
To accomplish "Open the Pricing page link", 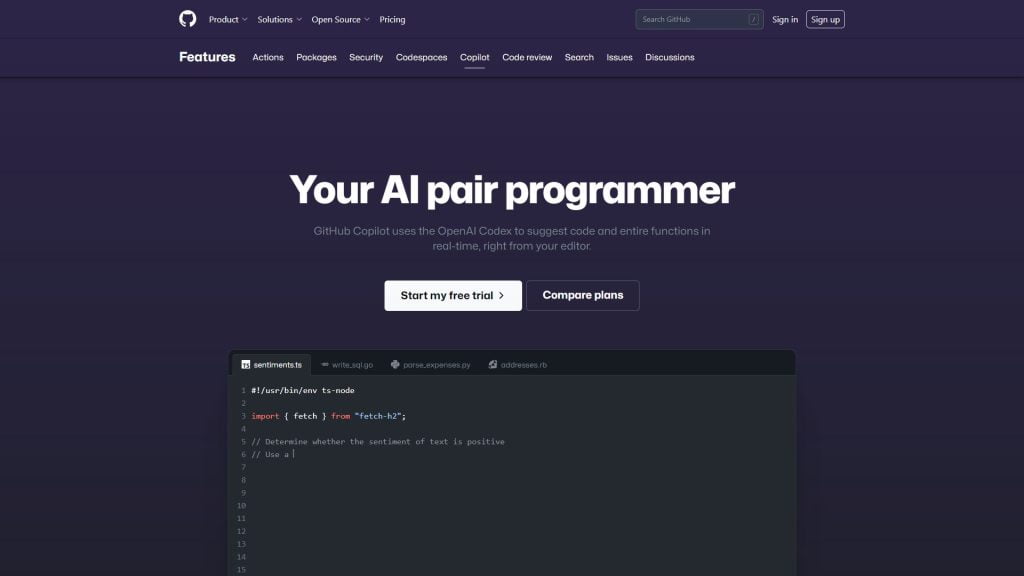I will pos(392,19).
